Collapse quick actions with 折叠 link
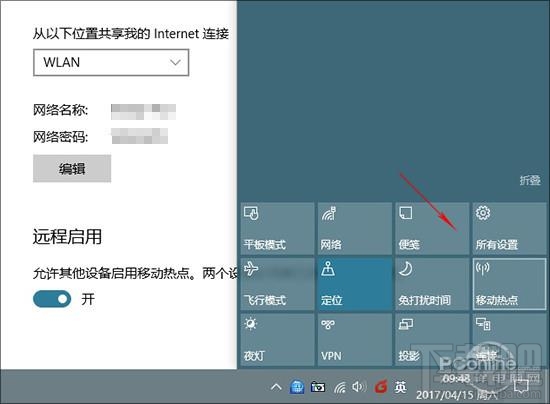 point(530,180)
